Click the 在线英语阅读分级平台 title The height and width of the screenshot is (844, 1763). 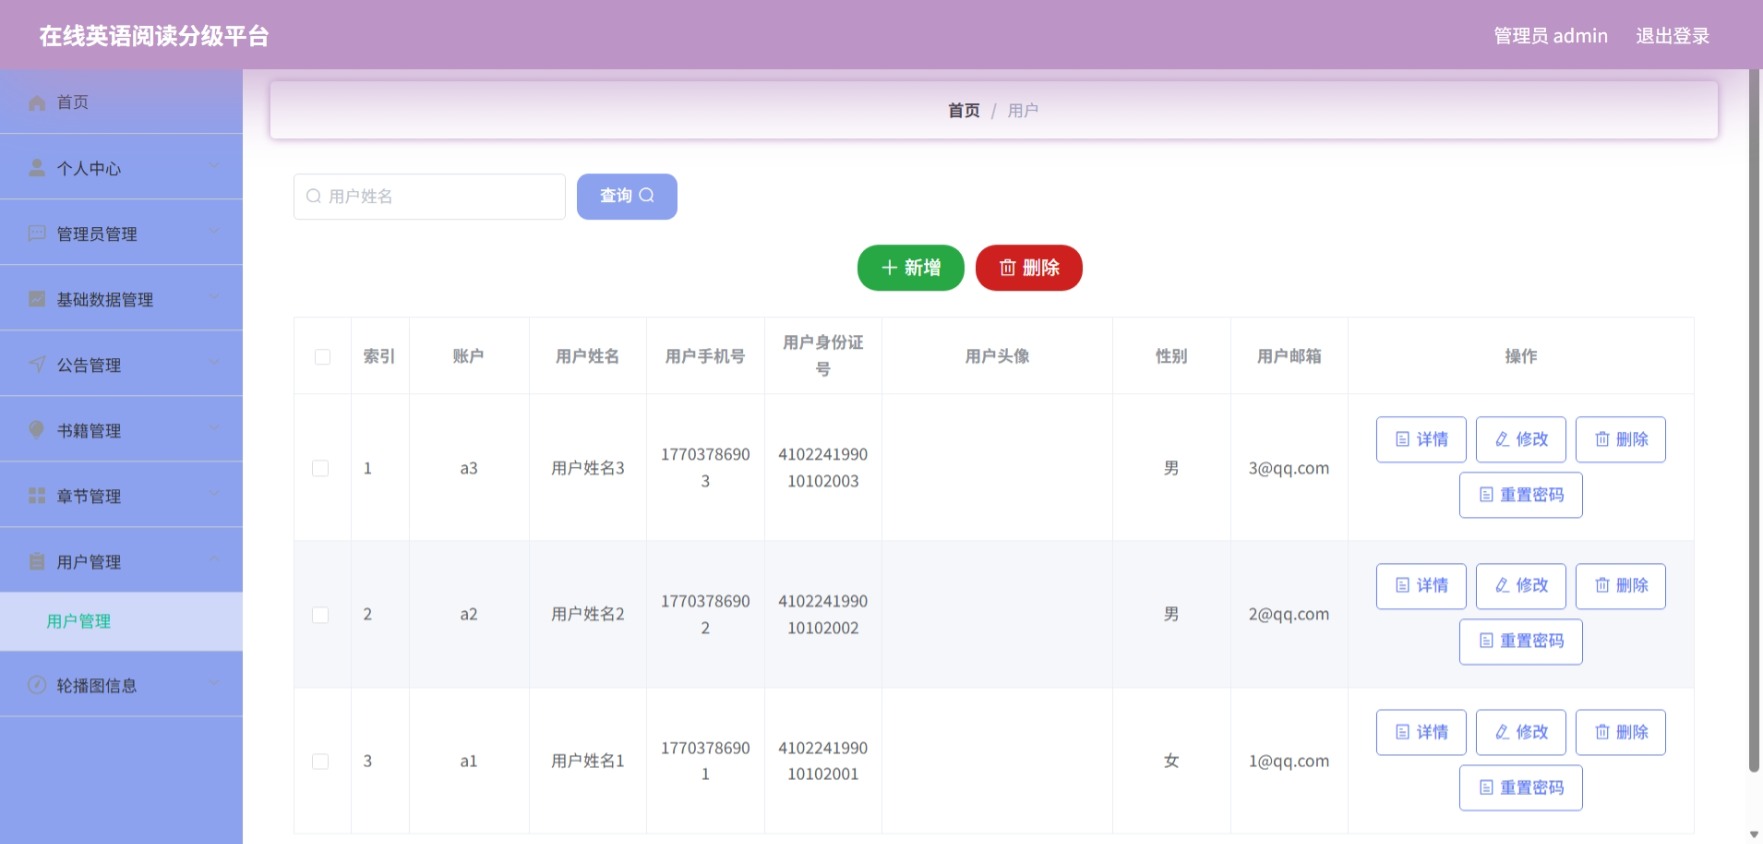click(x=154, y=36)
